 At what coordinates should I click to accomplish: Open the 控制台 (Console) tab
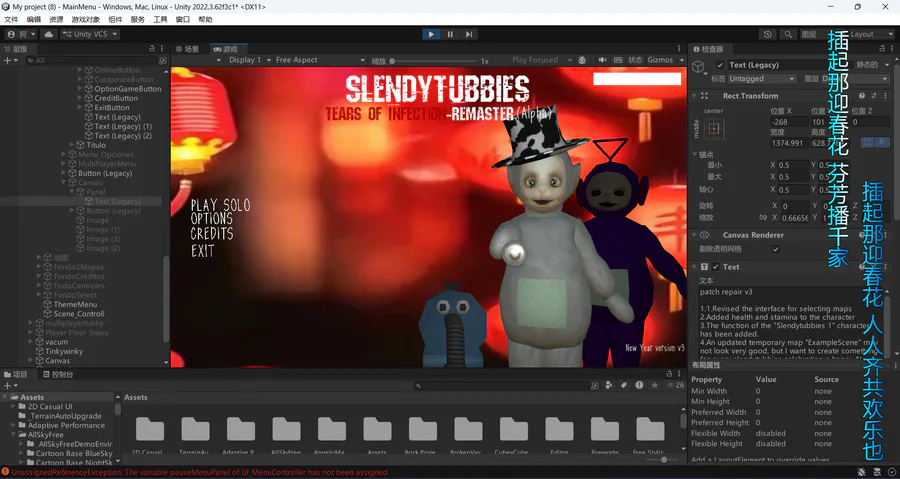(x=58, y=375)
